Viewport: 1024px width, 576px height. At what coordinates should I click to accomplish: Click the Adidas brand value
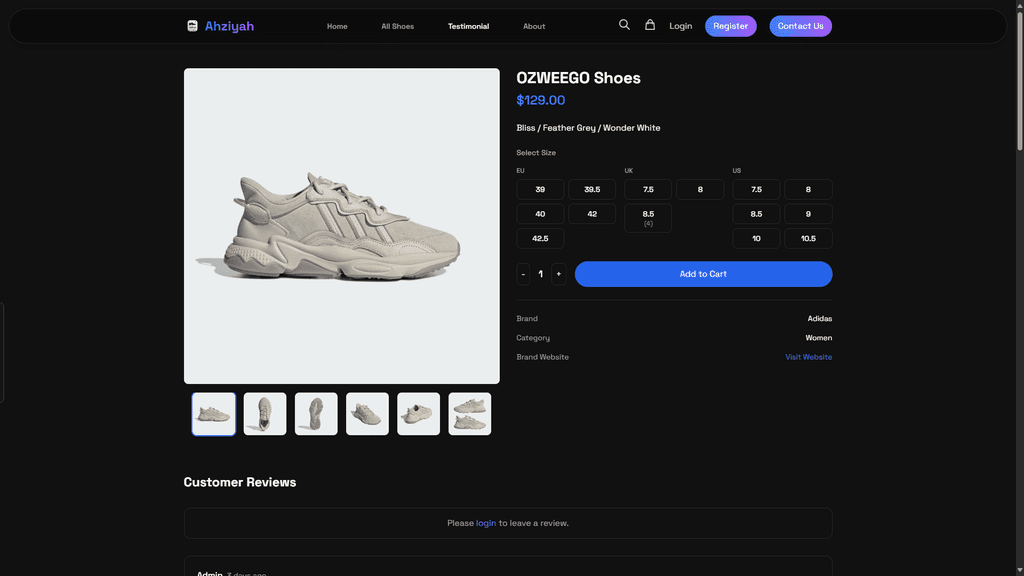pyautogui.click(x=820, y=319)
